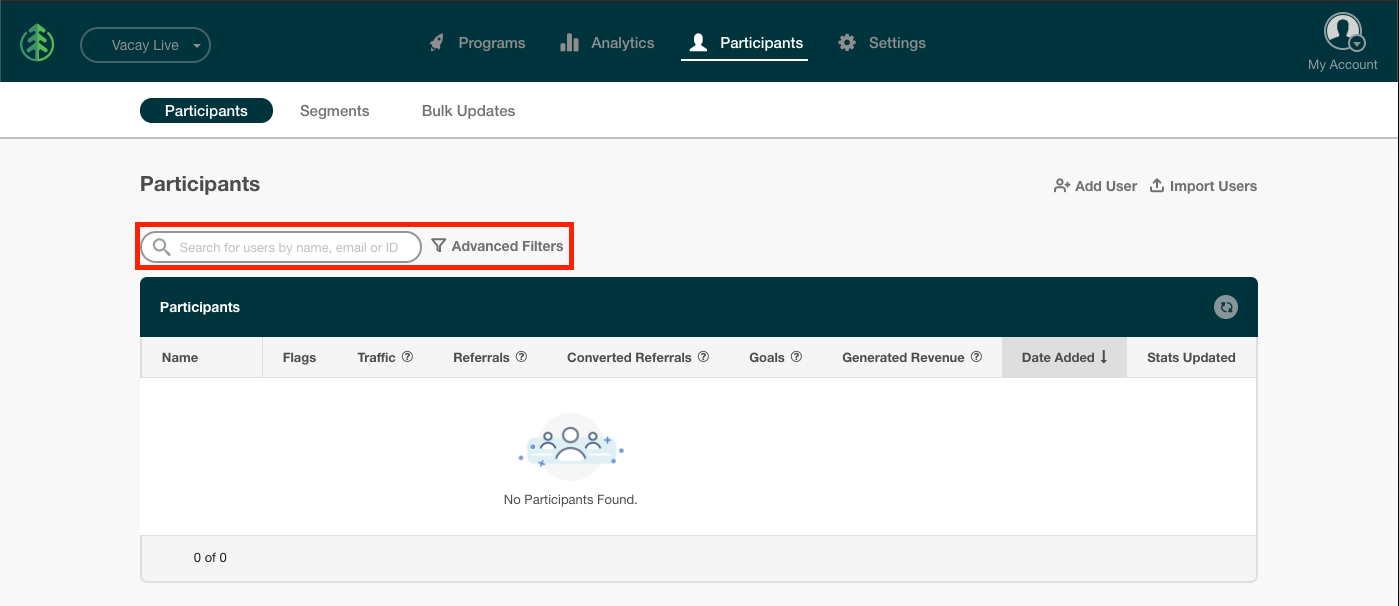Image resolution: width=1399 pixels, height=606 pixels.
Task: Click the help icon beside Referrals
Action: [x=521, y=357]
